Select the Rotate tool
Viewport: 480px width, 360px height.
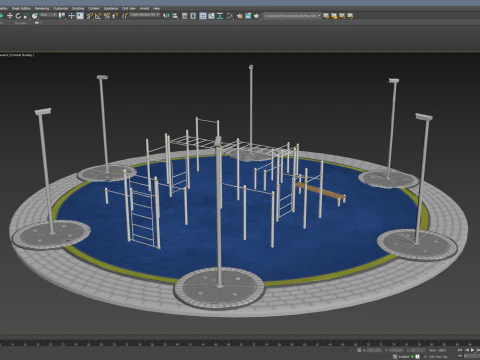pyautogui.click(x=18, y=16)
